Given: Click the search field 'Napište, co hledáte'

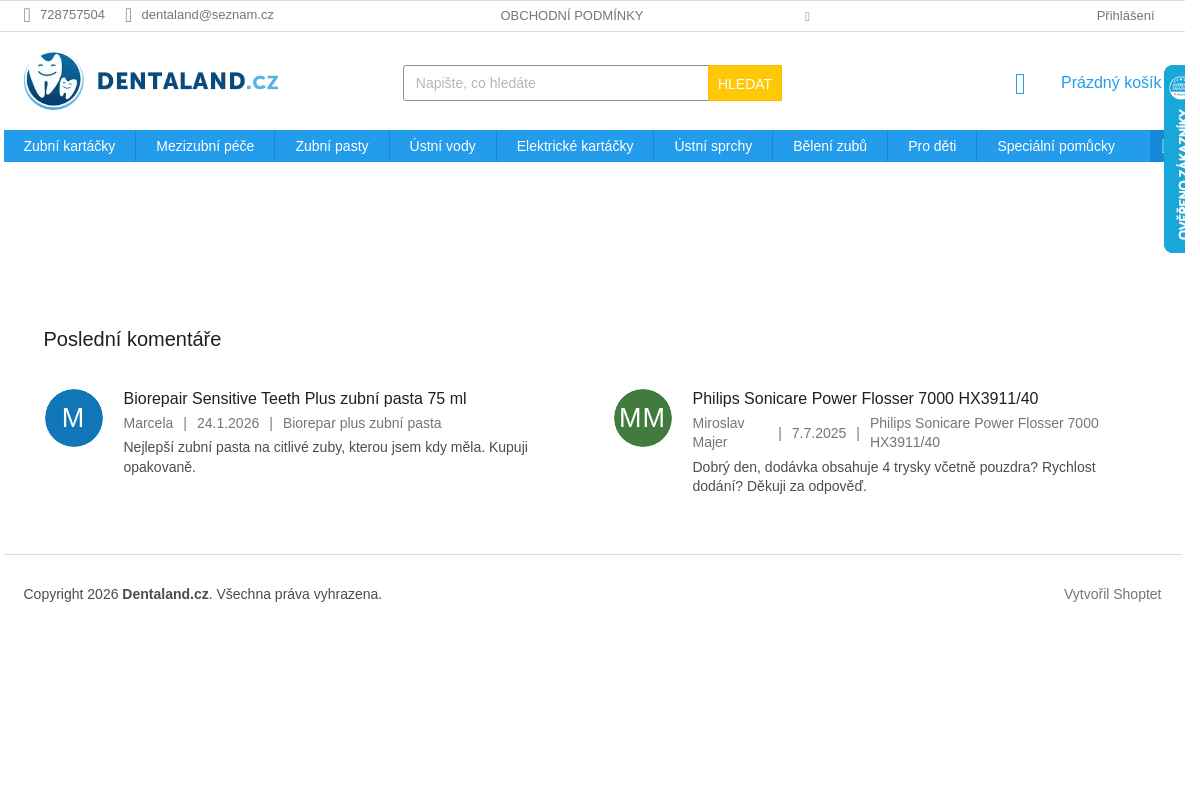Looking at the screenshot, I should click(555, 83).
